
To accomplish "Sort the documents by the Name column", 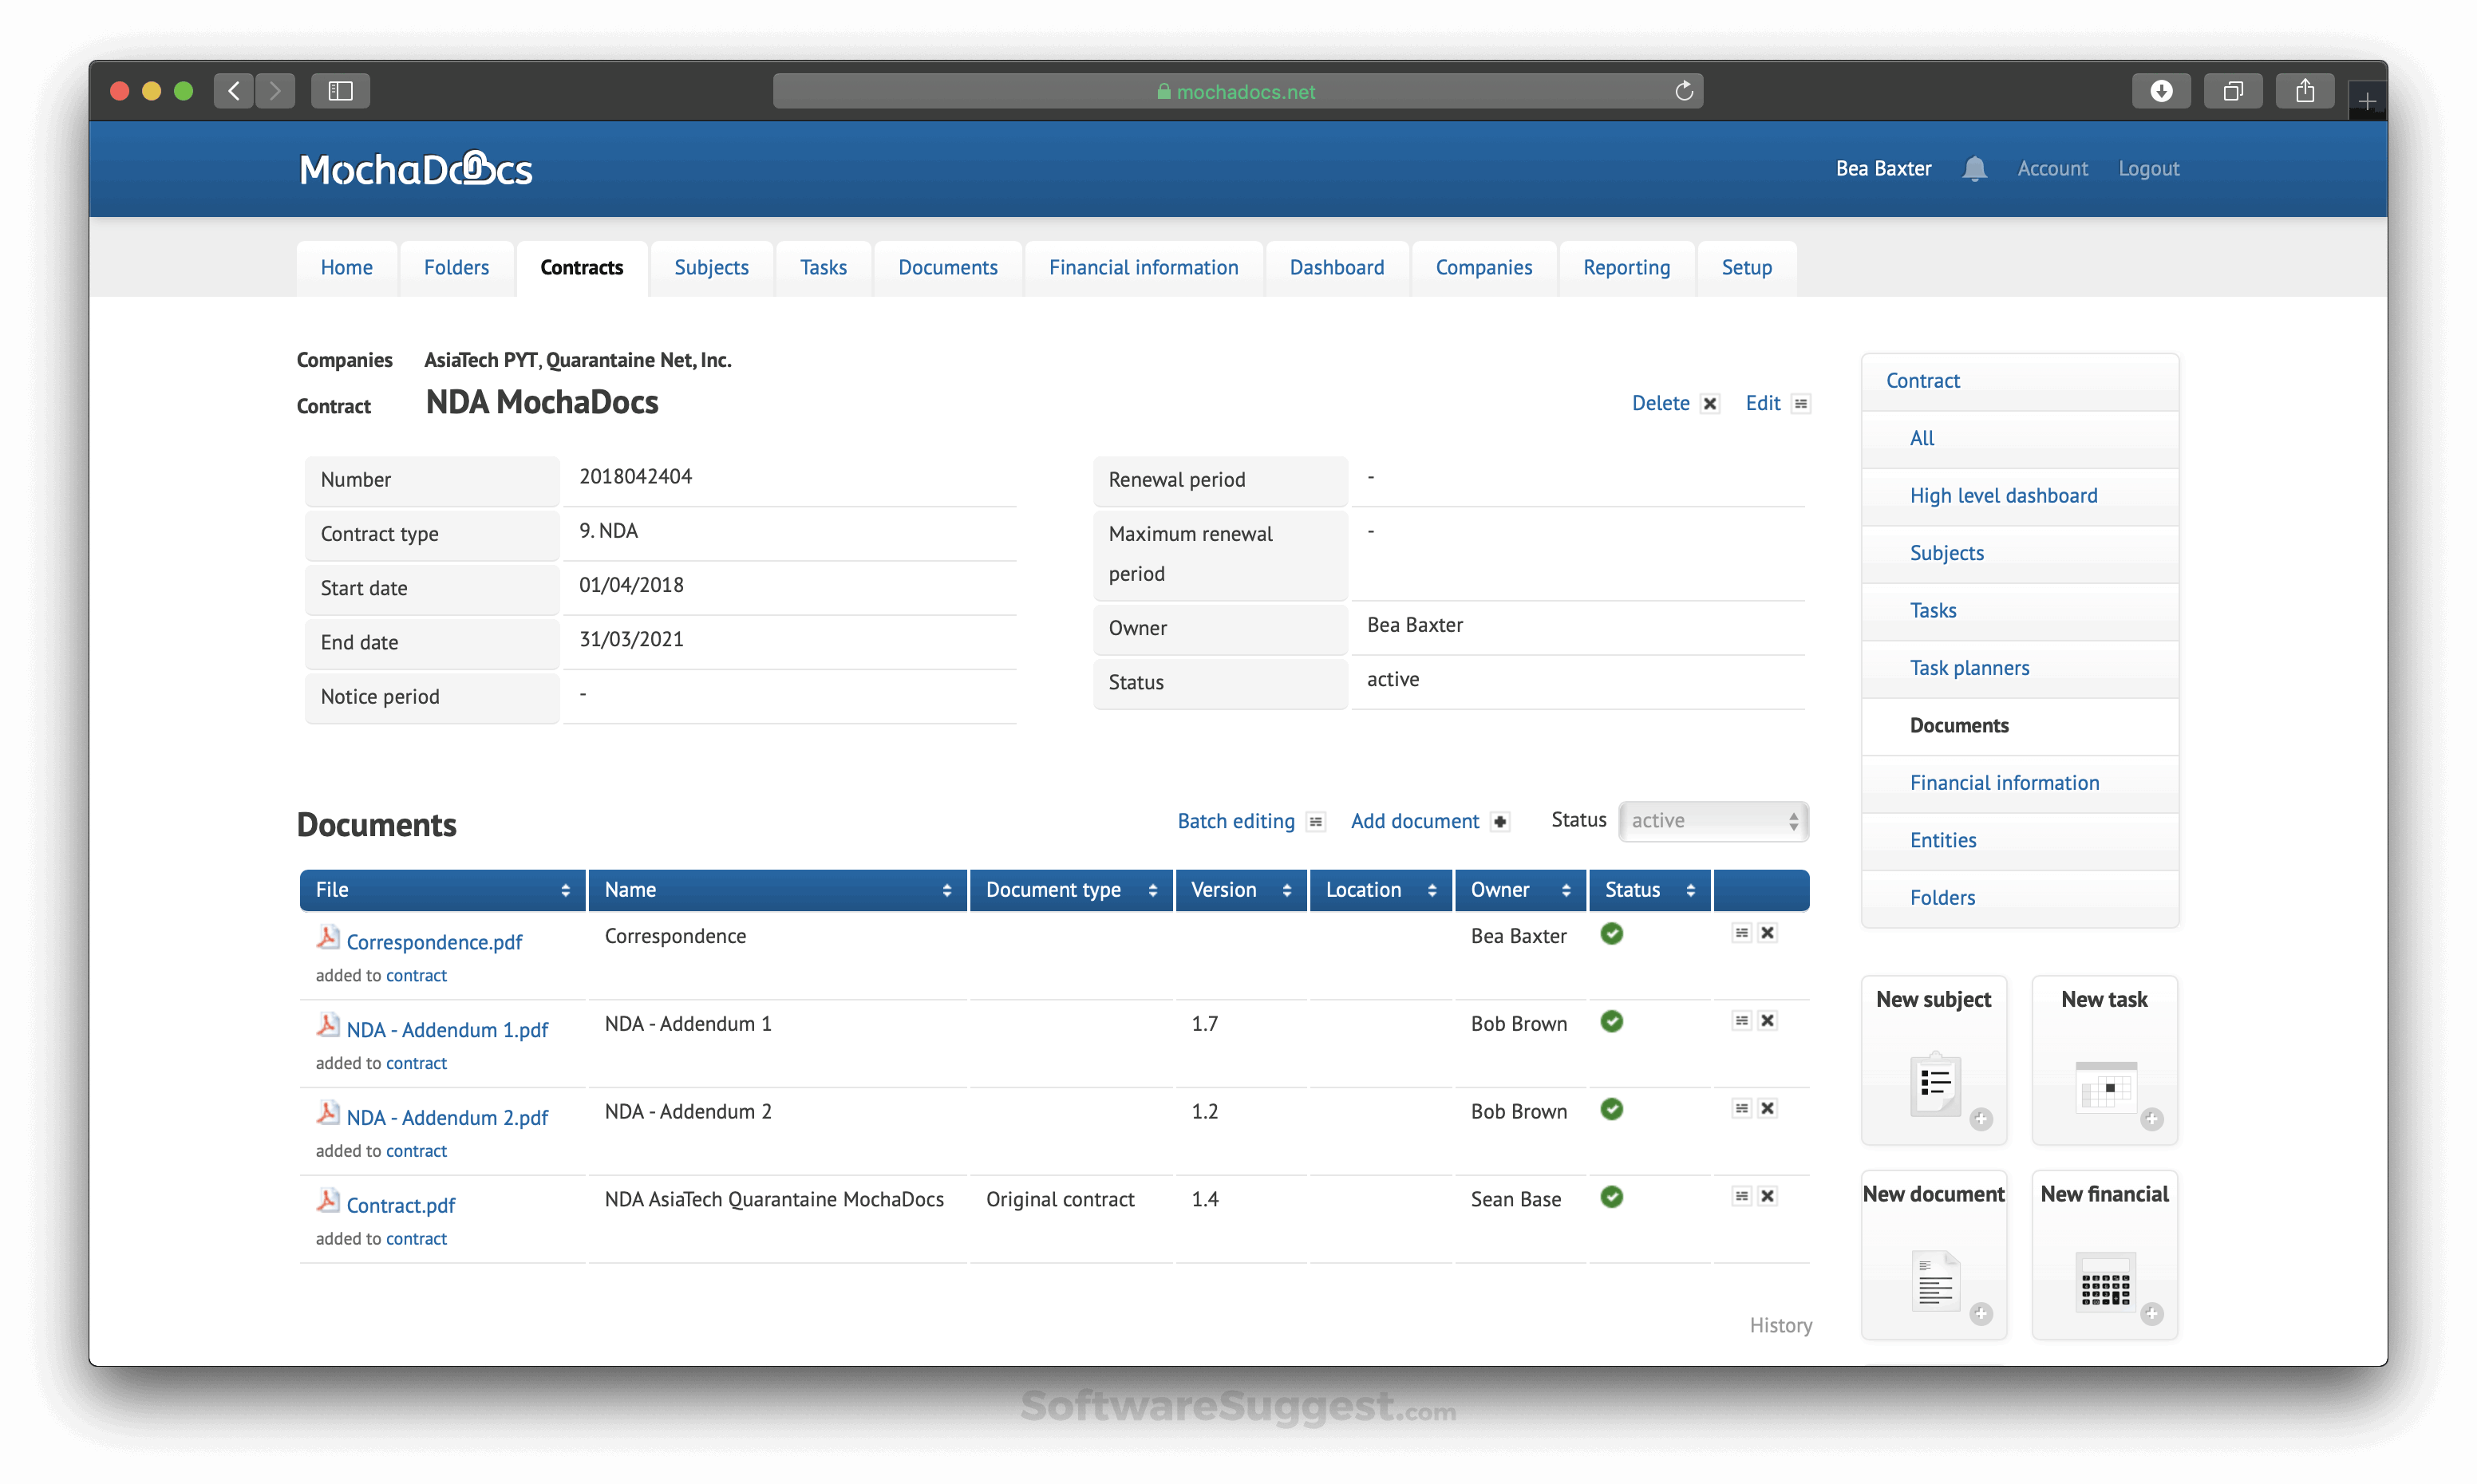I will tap(778, 890).
